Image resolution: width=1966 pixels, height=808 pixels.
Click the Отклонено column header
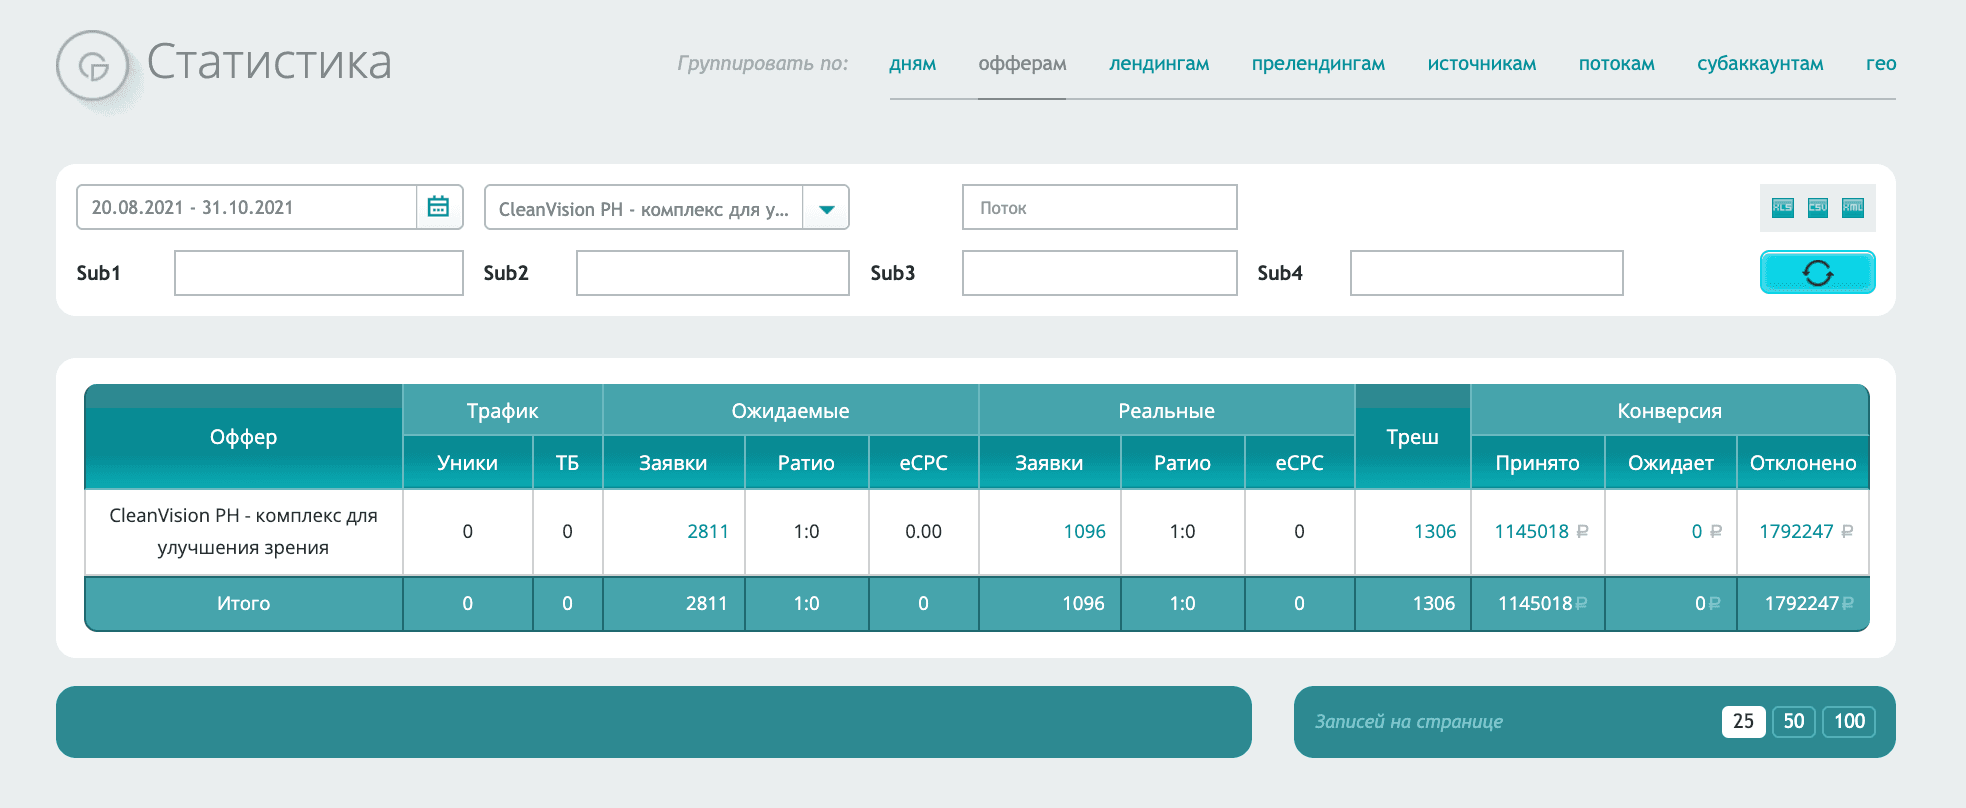[1802, 463]
